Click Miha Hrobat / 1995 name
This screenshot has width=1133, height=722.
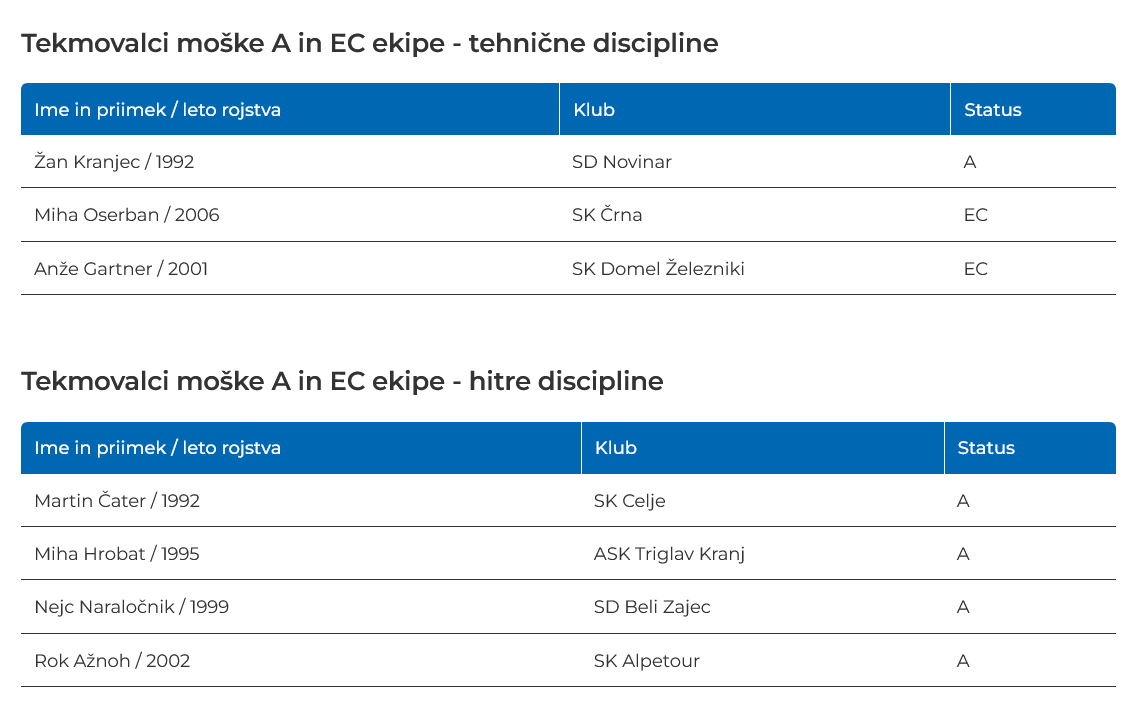(117, 554)
